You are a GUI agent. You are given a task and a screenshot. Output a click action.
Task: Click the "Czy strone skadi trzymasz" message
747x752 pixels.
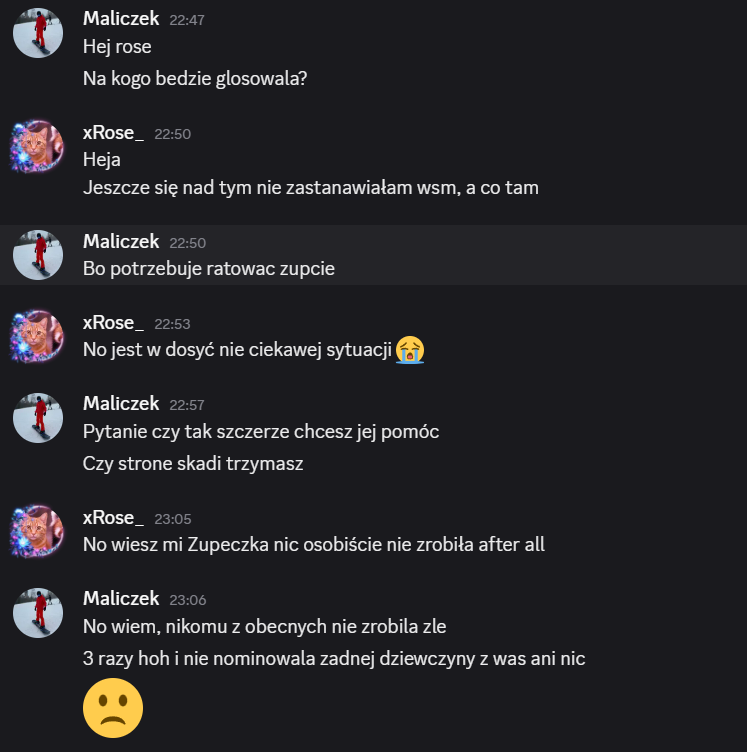(193, 463)
